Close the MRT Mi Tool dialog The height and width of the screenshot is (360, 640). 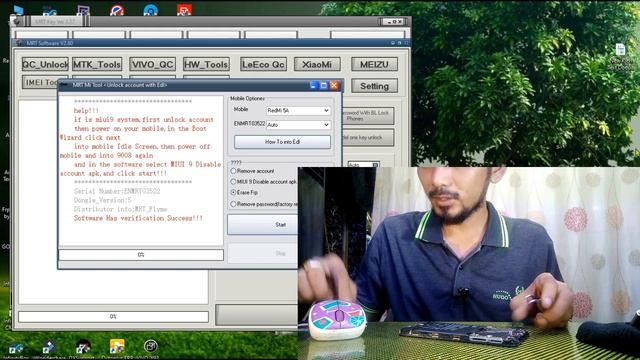point(334,85)
